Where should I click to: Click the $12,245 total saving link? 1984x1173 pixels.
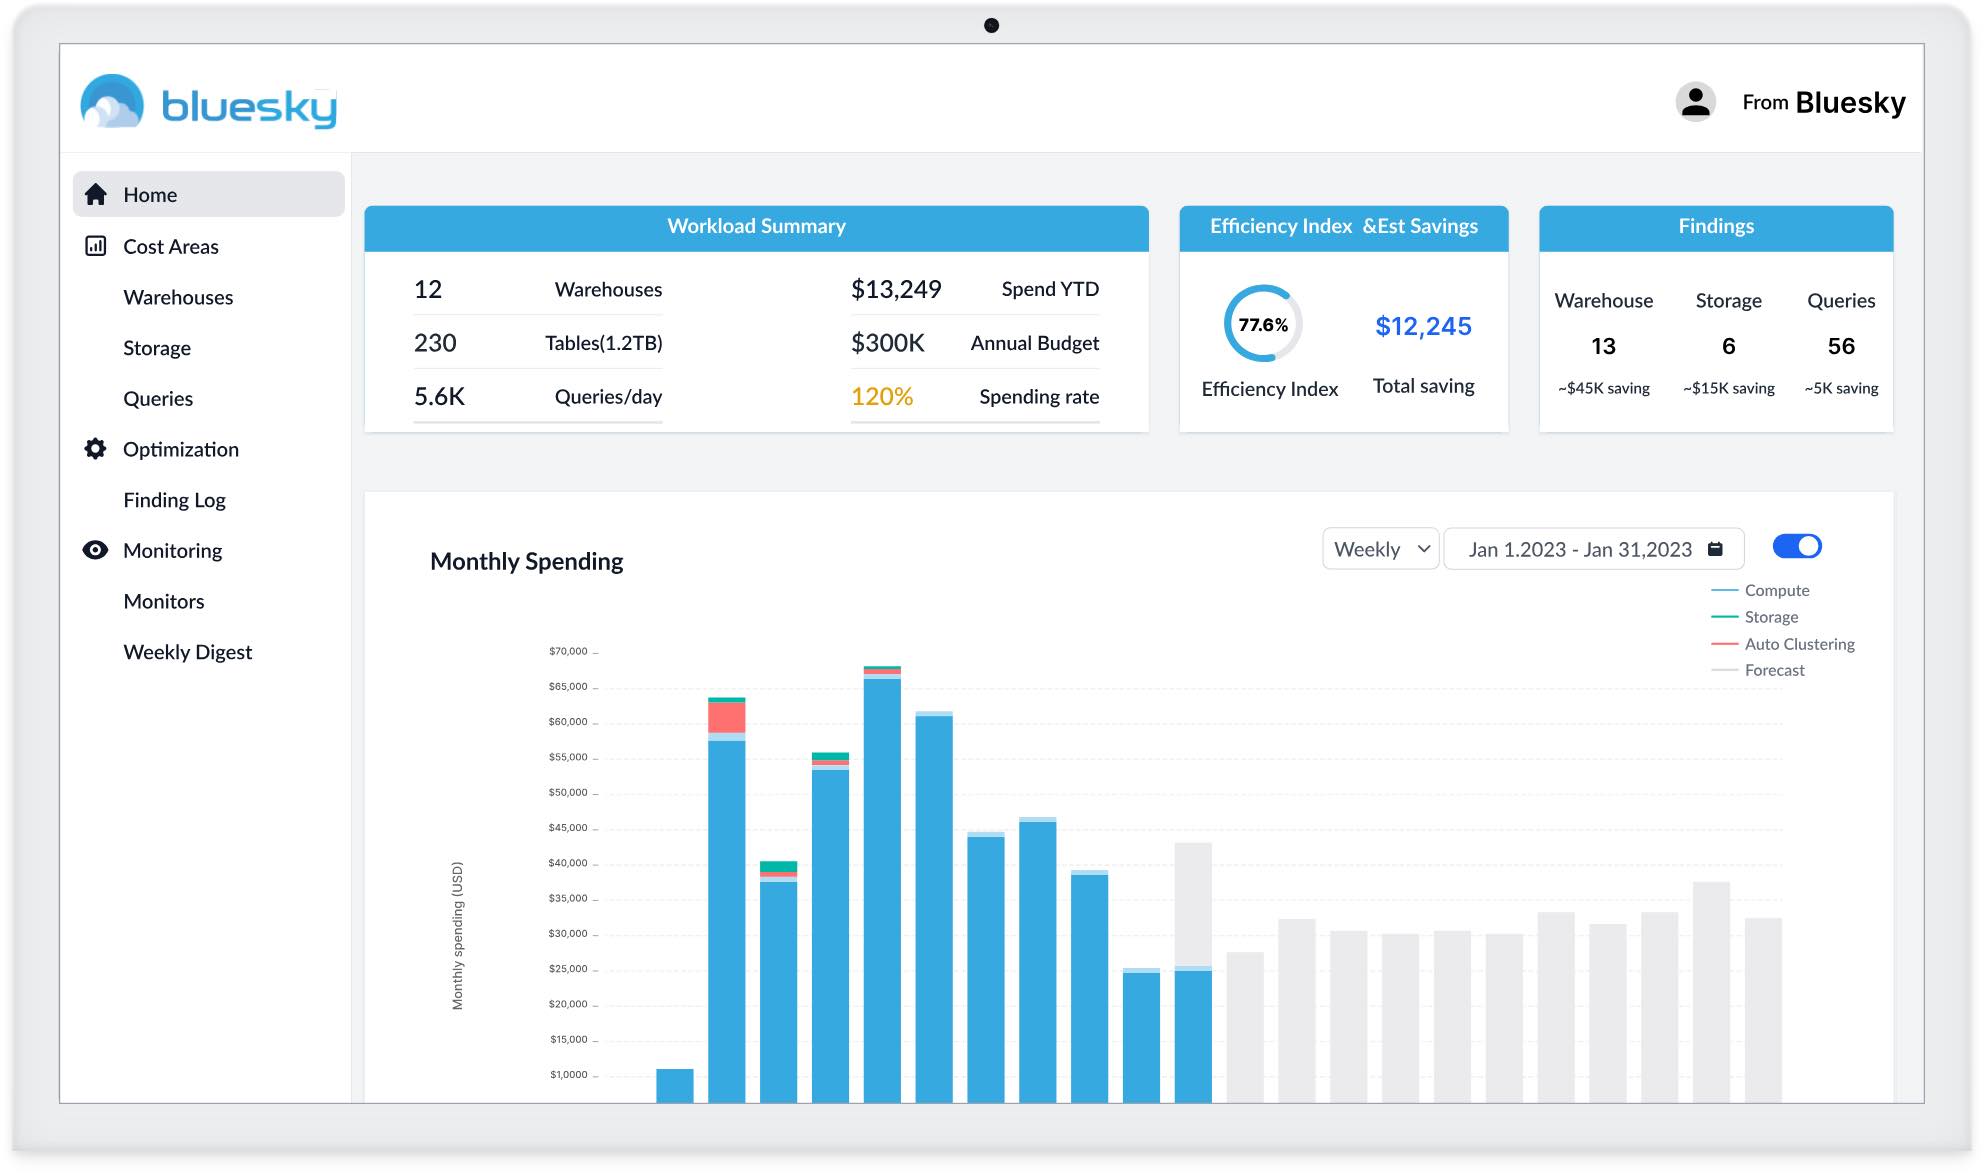coord(1423,326)
